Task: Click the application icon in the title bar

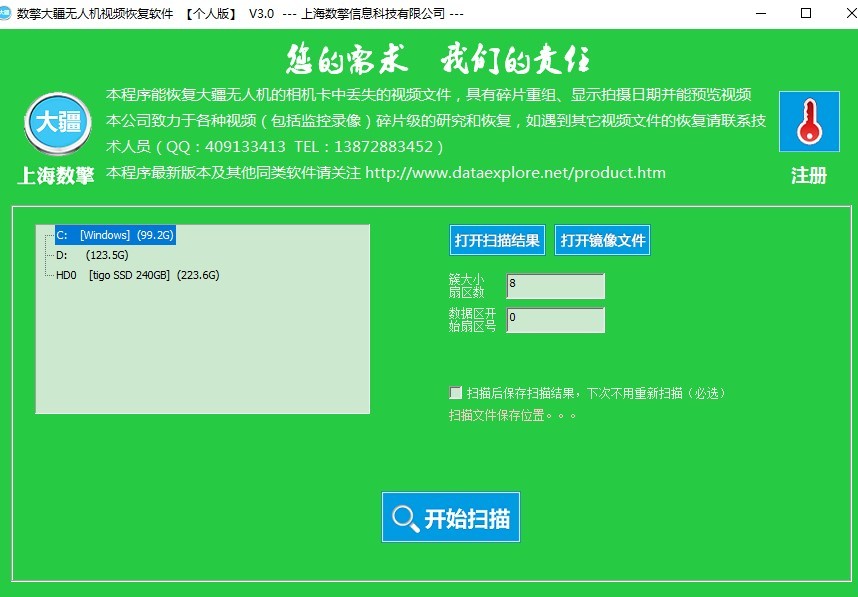Action: [11, 13]
